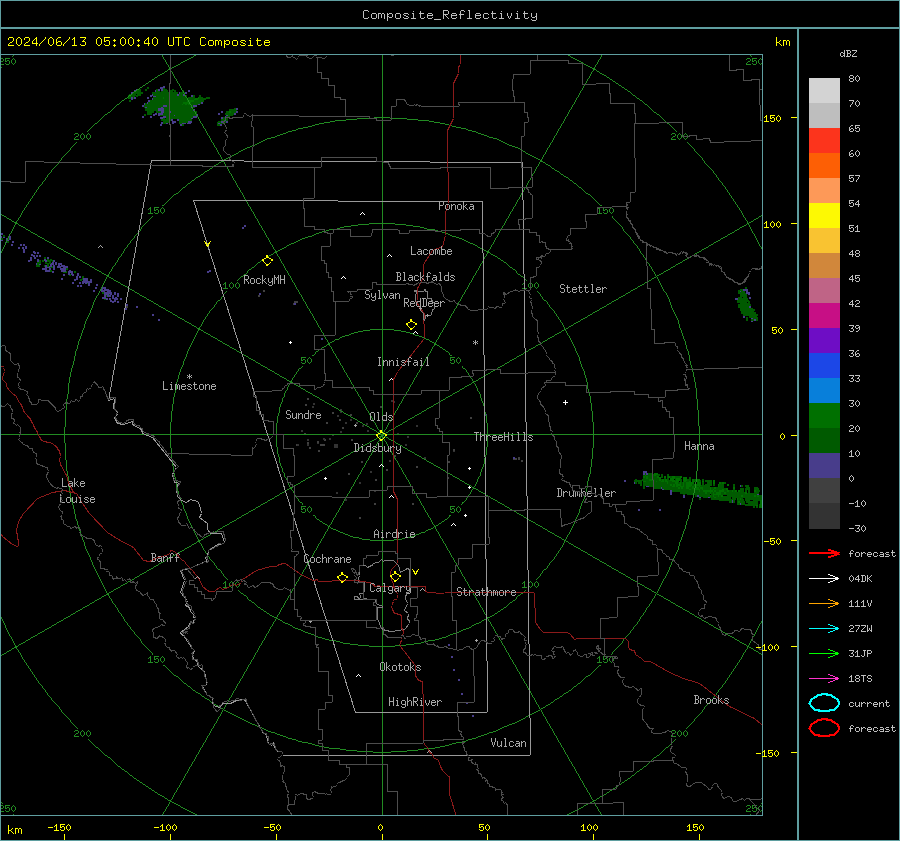
Task: Click the Innisfail city label
Action: coord(403,362)
